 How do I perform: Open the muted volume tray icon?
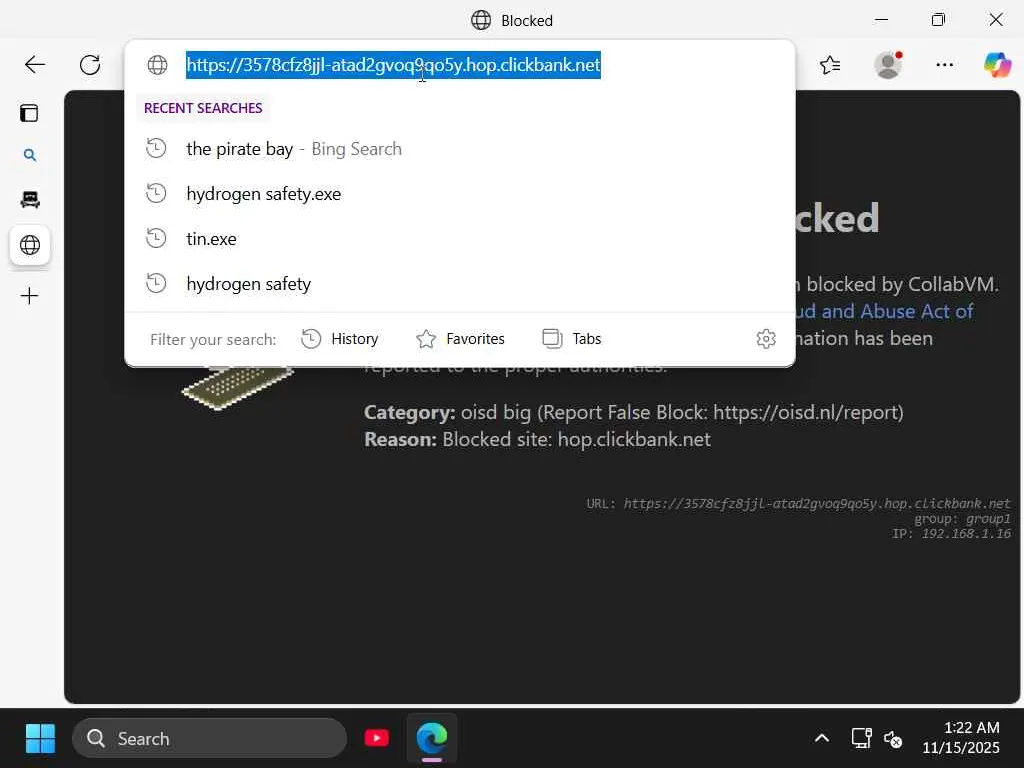893,739
